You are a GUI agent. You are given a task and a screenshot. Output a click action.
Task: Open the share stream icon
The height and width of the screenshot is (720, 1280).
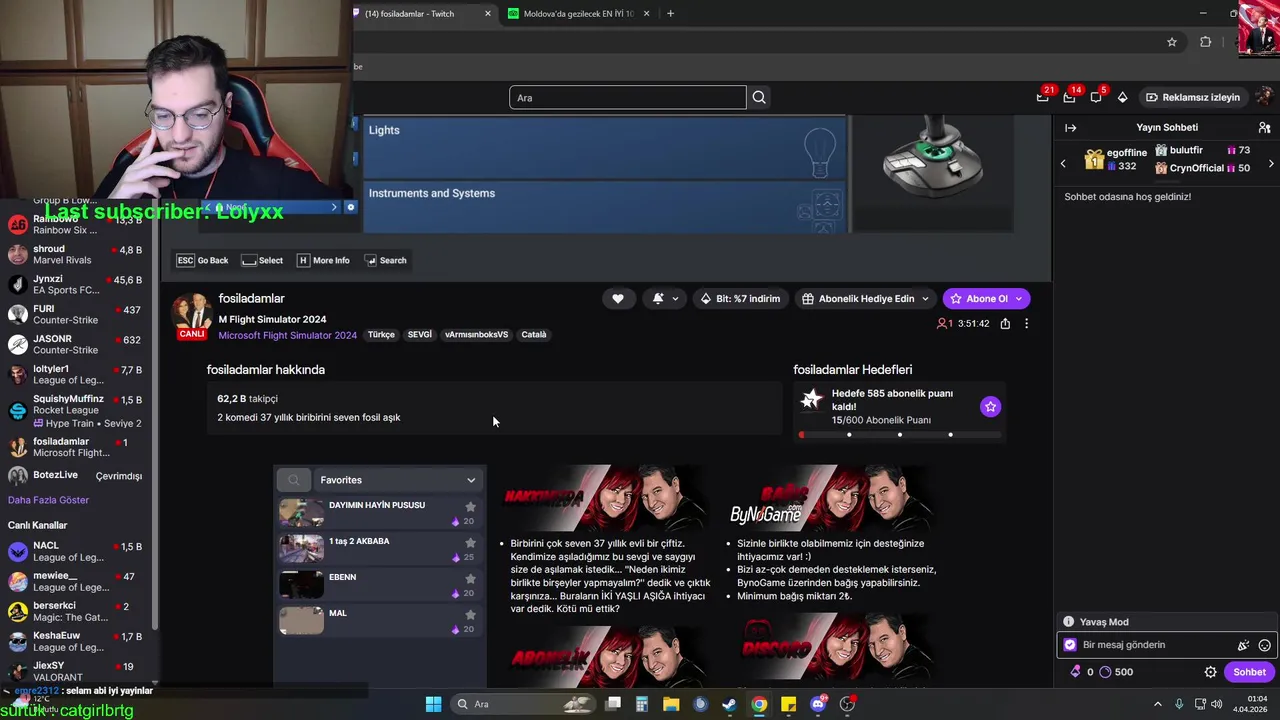[x=1005, y=323]
